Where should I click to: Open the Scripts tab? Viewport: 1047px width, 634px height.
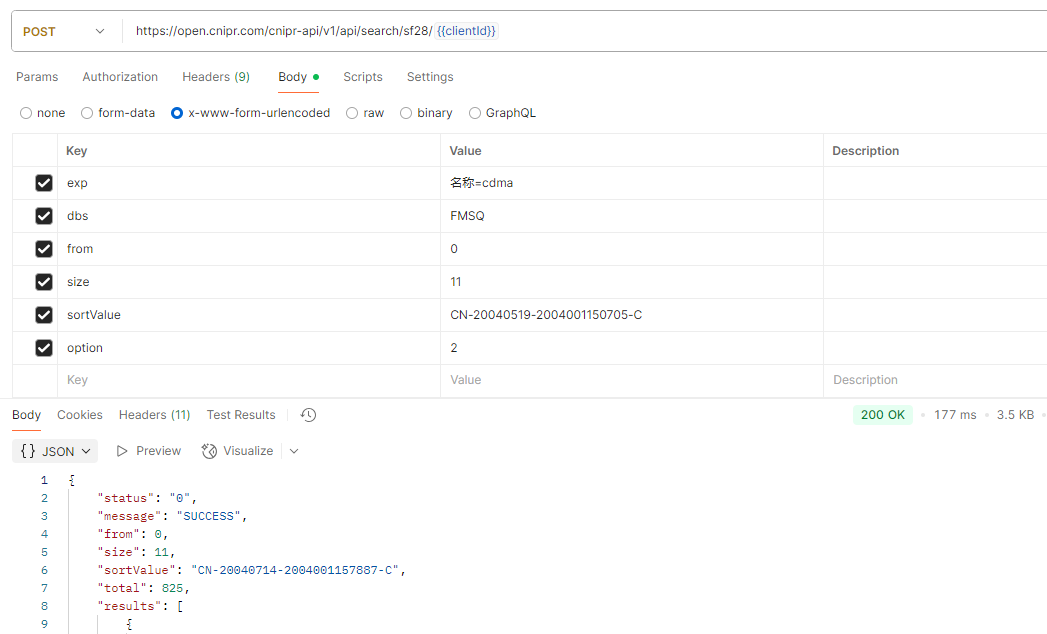362,77
